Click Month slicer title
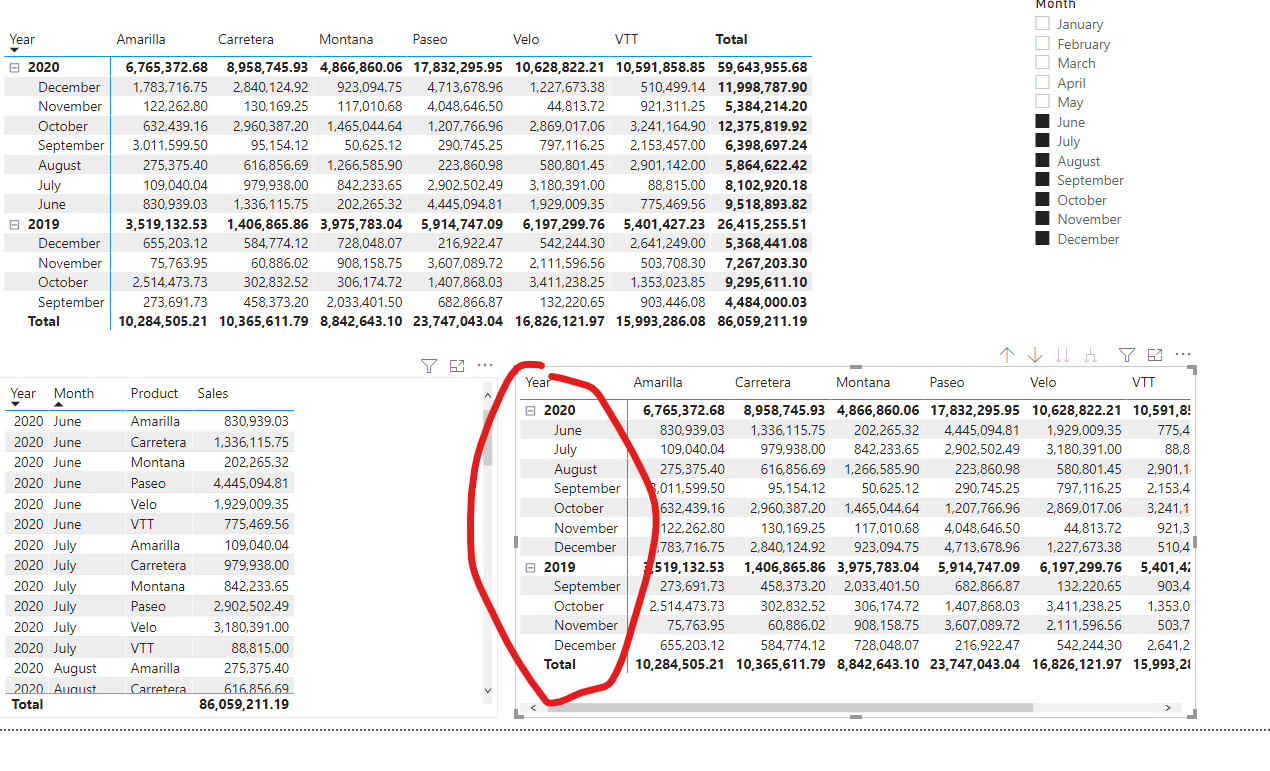This screenshot has height=771, width=1270. pos(1055,5)
